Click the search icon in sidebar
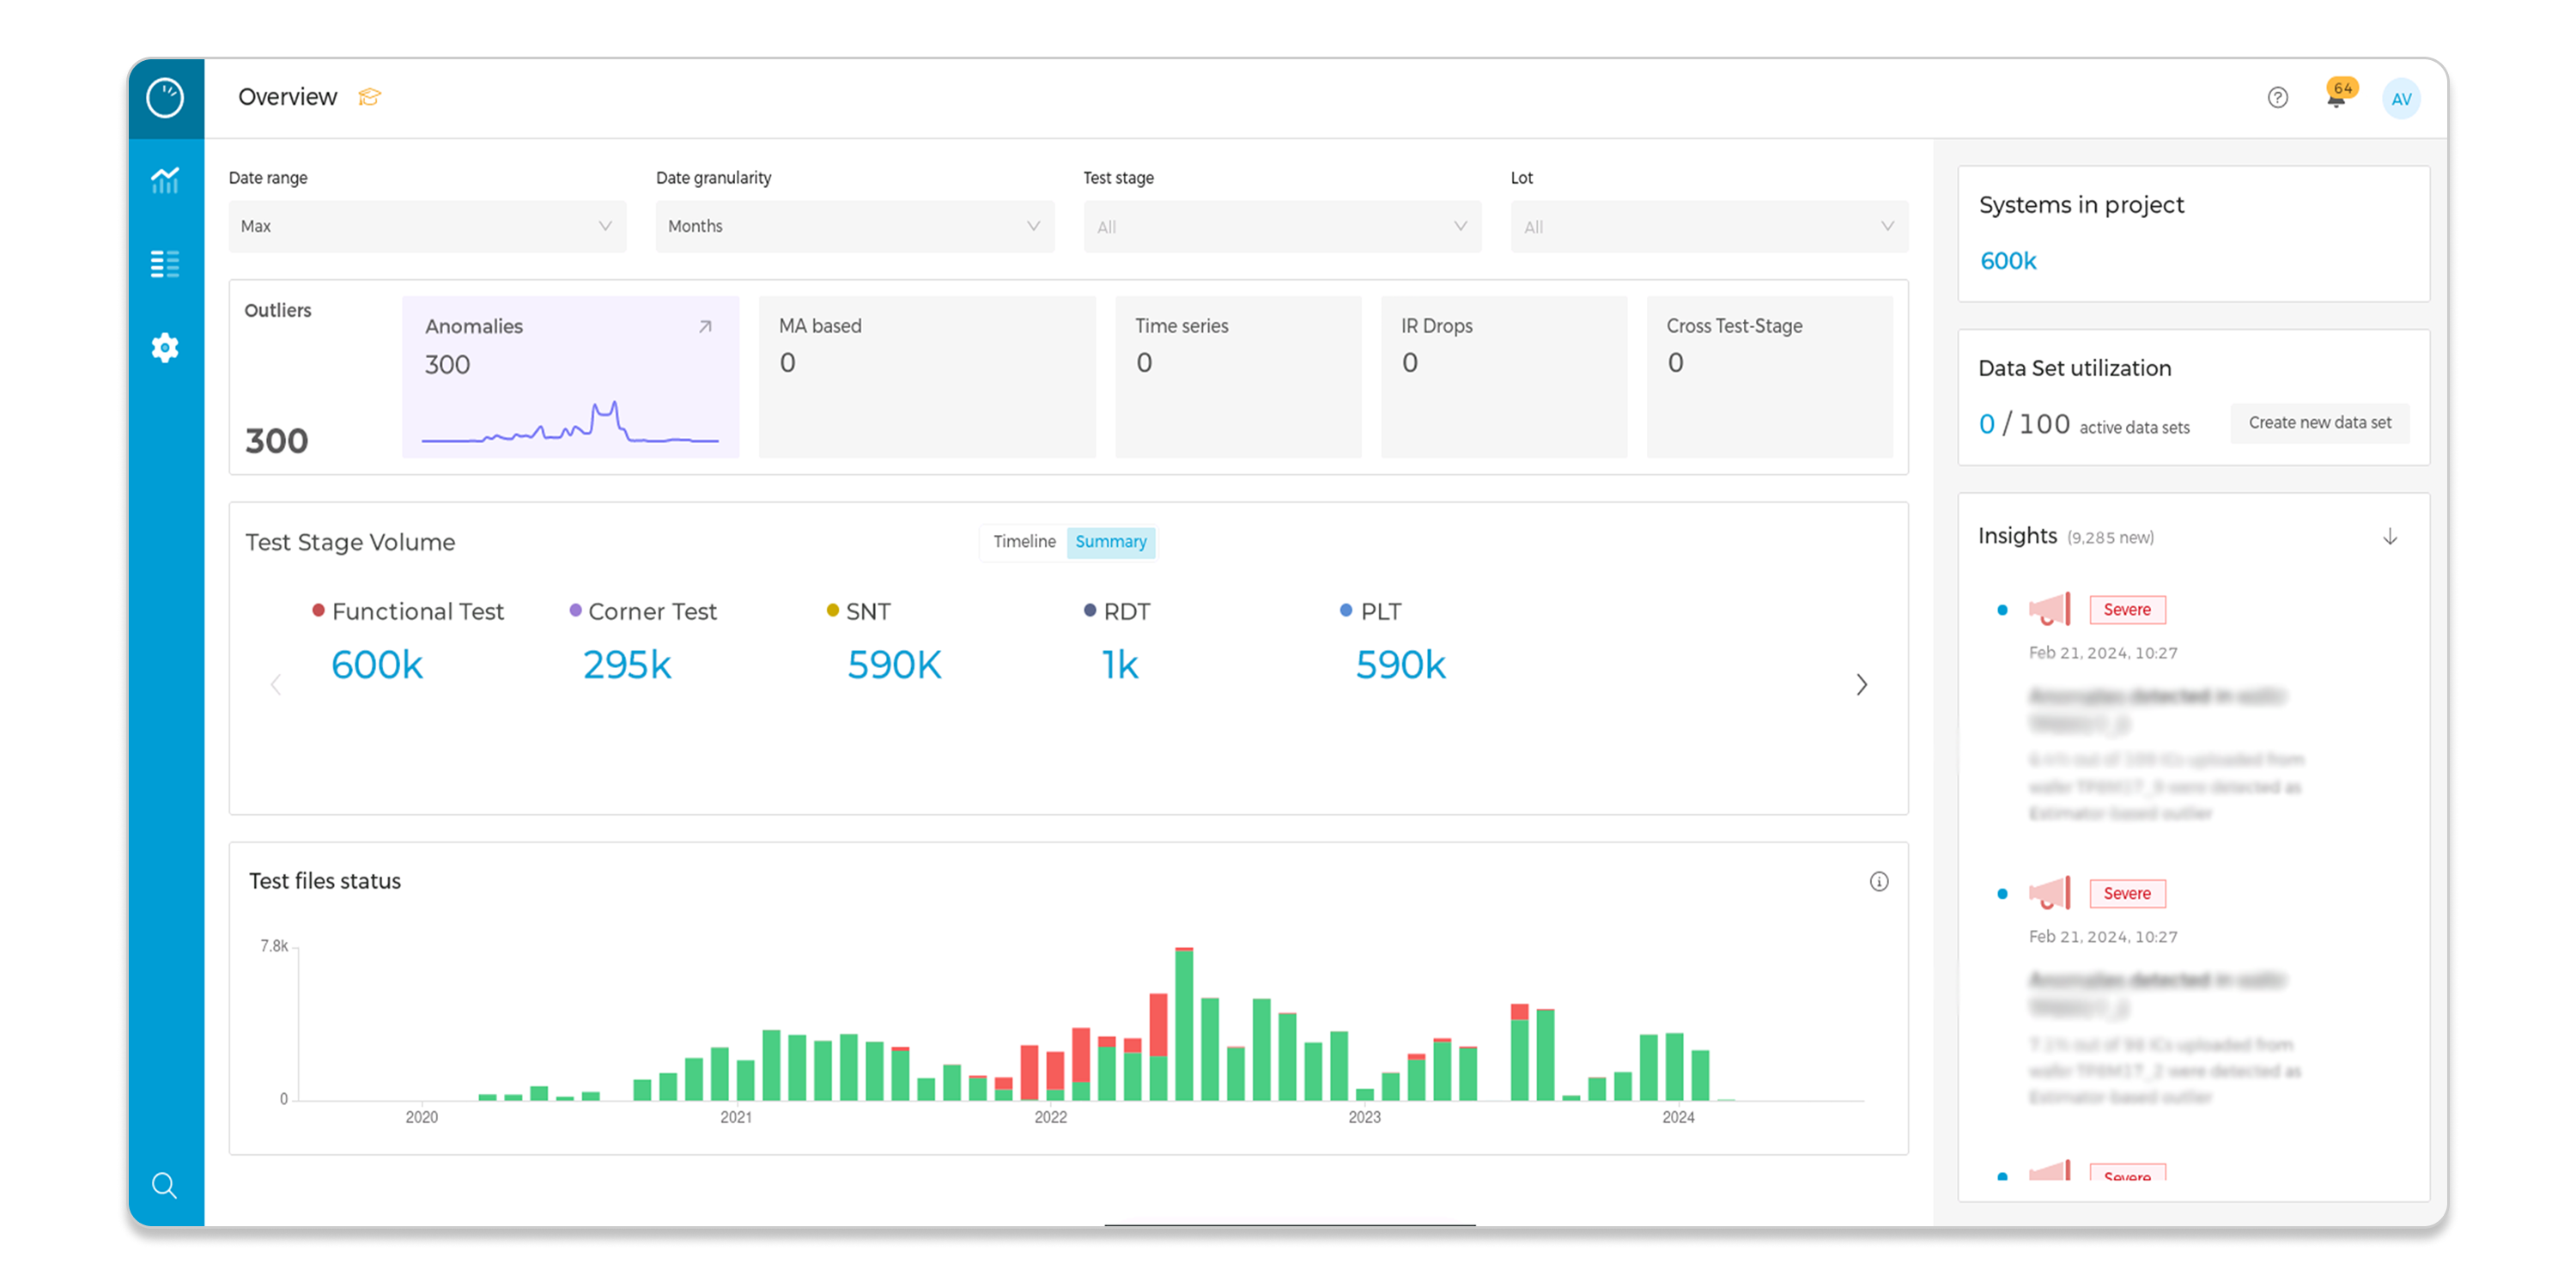 (x=165, y=1186)
